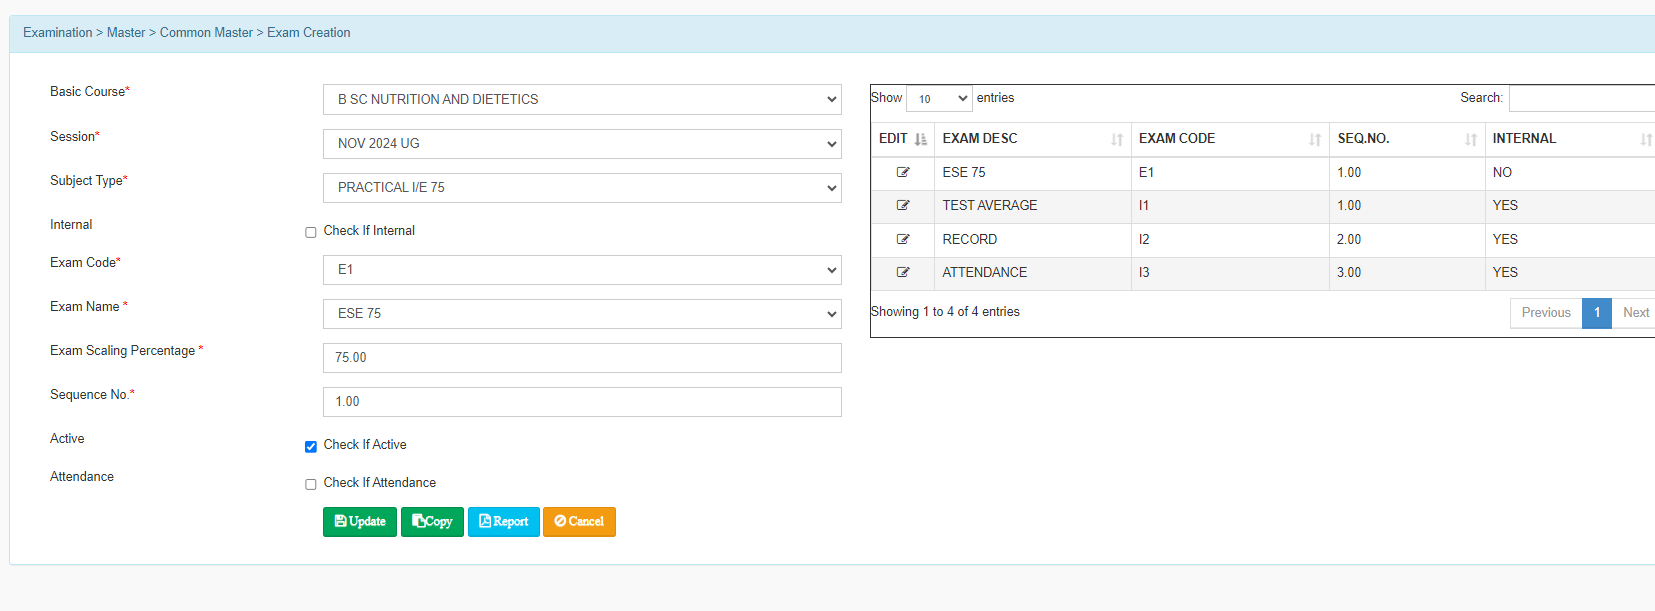Tick the Check If Attendance checkbox
The width and height of the screenshot is (1655, 611).
click(x=311, y=484)
